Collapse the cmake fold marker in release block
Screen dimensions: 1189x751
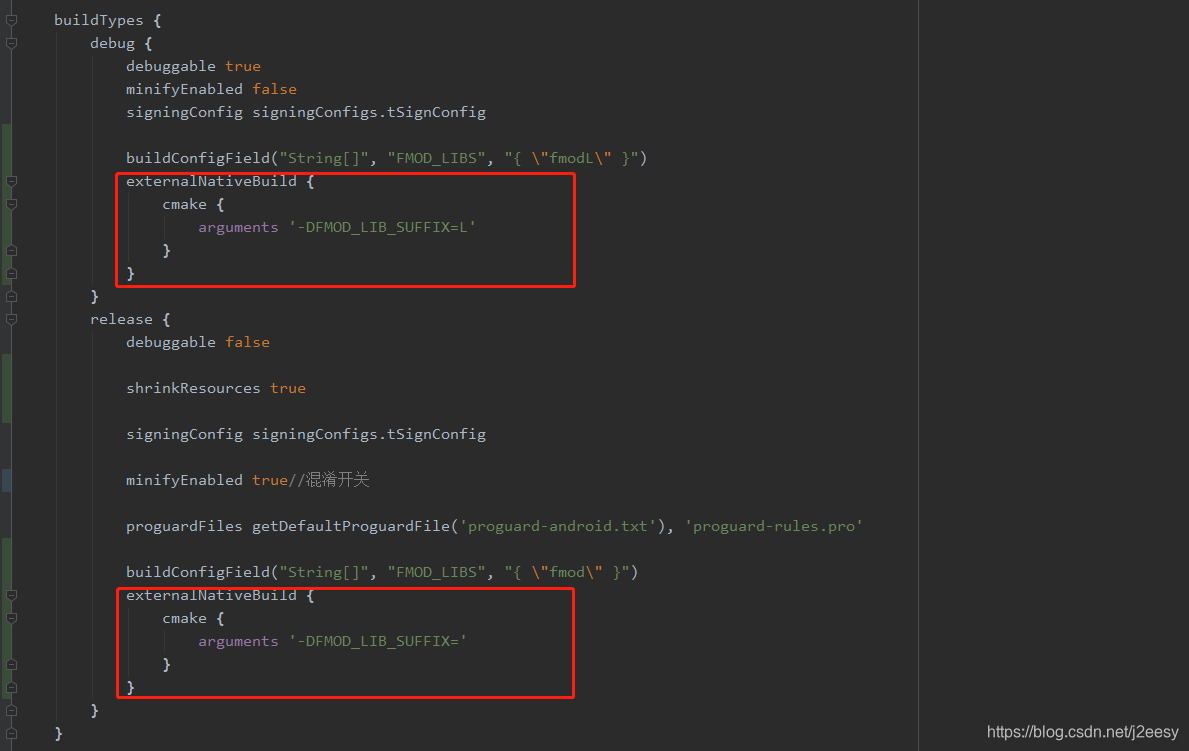click(11, 618)
